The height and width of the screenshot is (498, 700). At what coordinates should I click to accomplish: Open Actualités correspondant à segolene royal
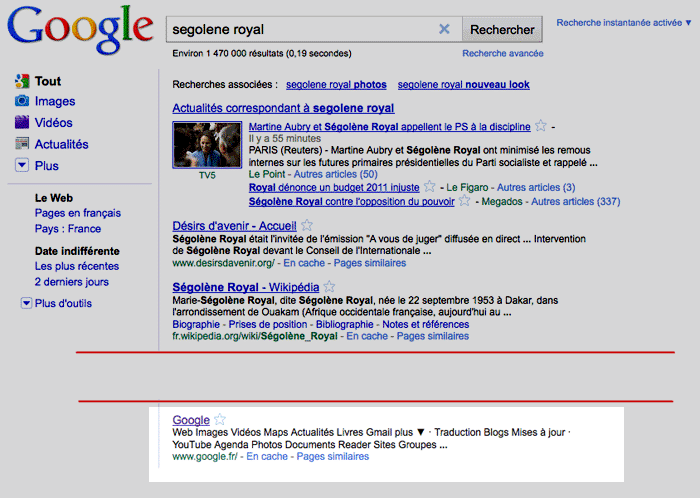point(283,108)
